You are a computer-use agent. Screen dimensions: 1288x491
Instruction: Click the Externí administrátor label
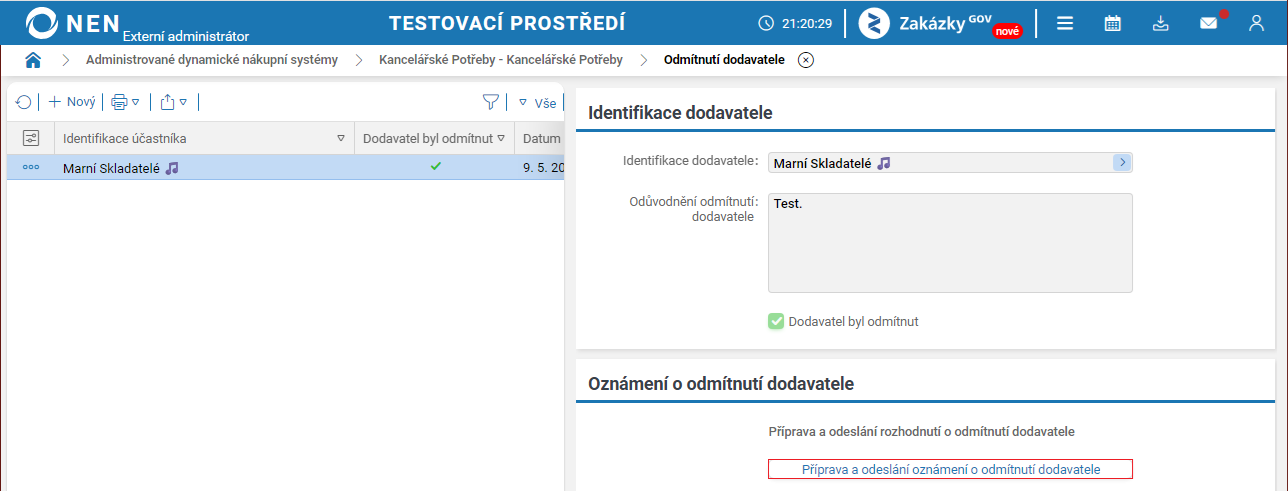tap(186, 36)
